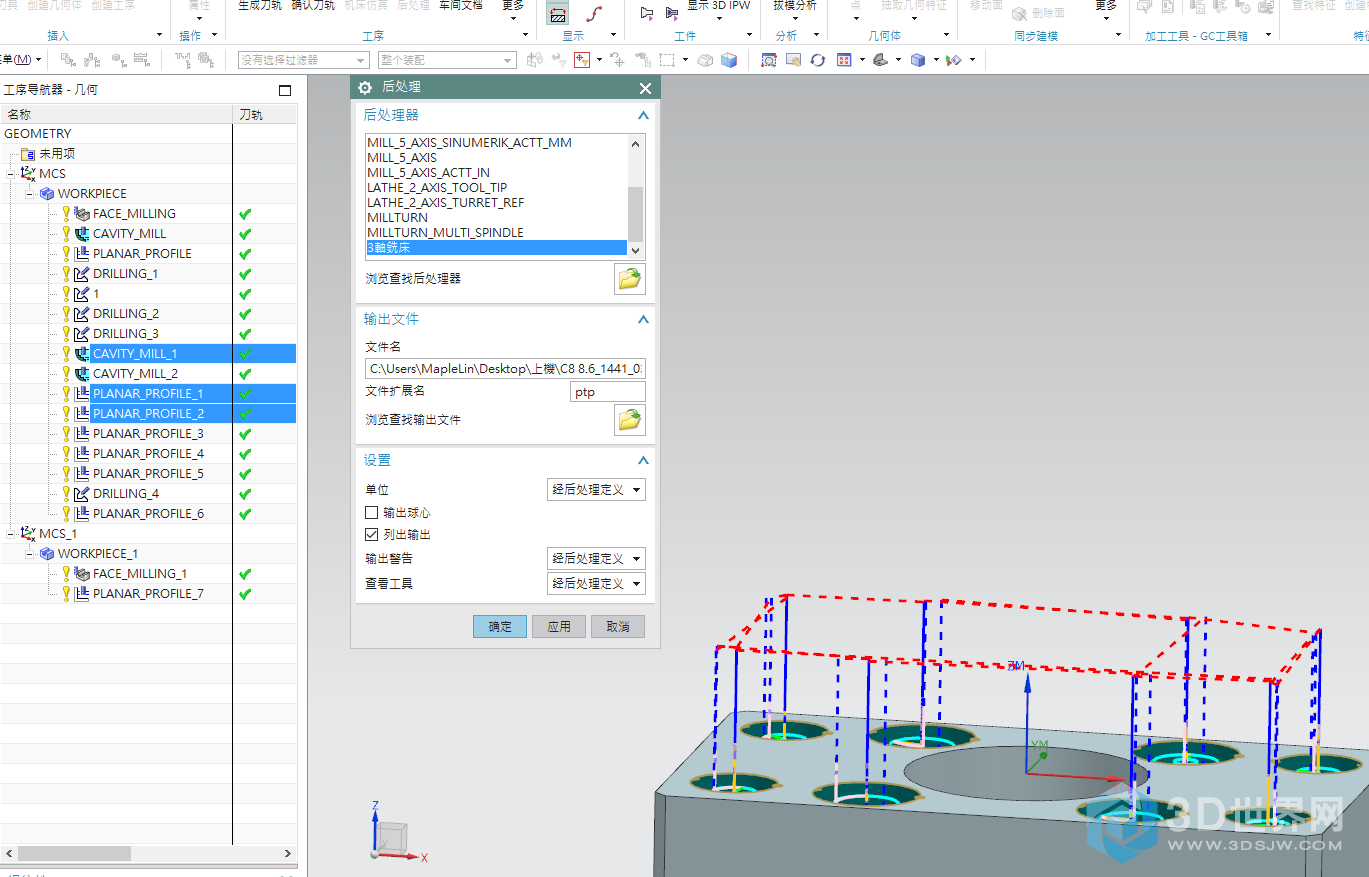The height and width of the screenshot is (877, 1369).
Task: Select the FACE_MILLING_1 operation
Action: click(x=140, y=574)
